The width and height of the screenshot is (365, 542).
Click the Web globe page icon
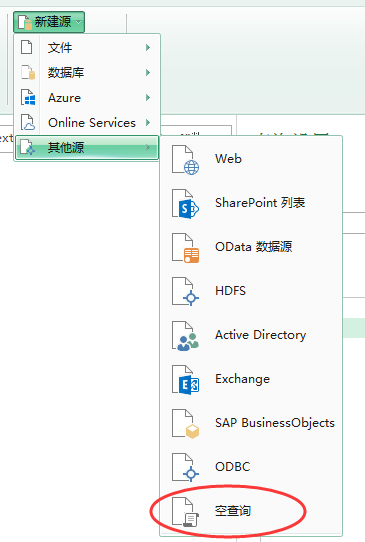coord(186,160)
